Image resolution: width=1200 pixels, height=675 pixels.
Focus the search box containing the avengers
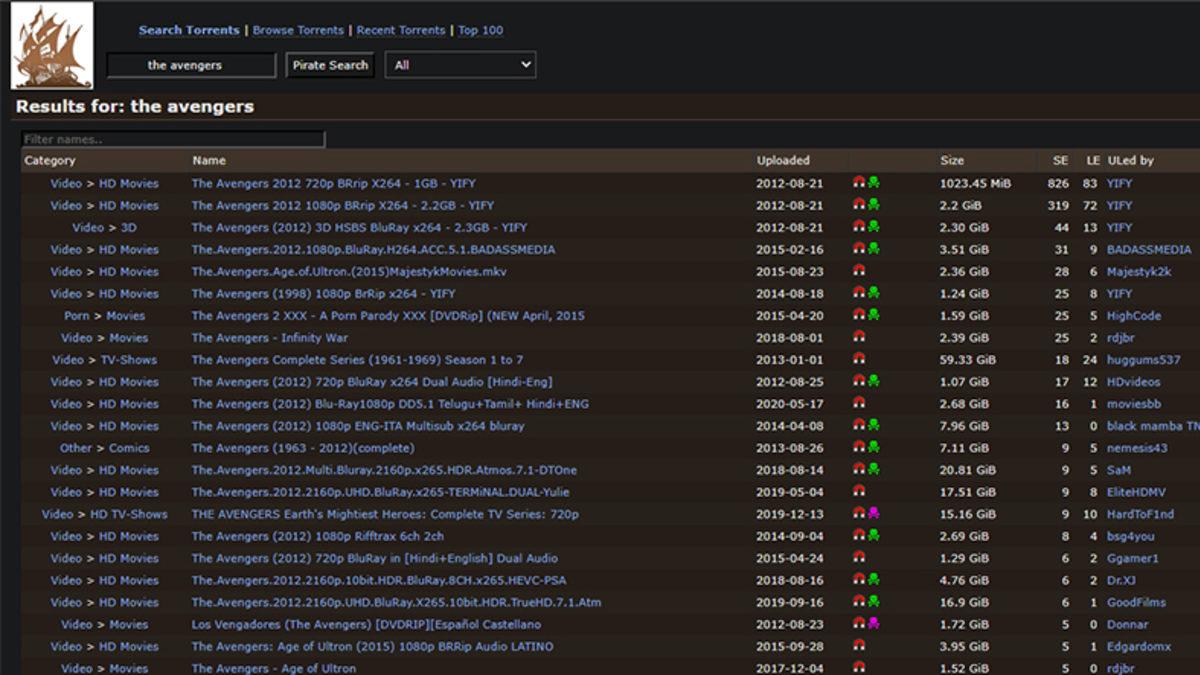191,65
